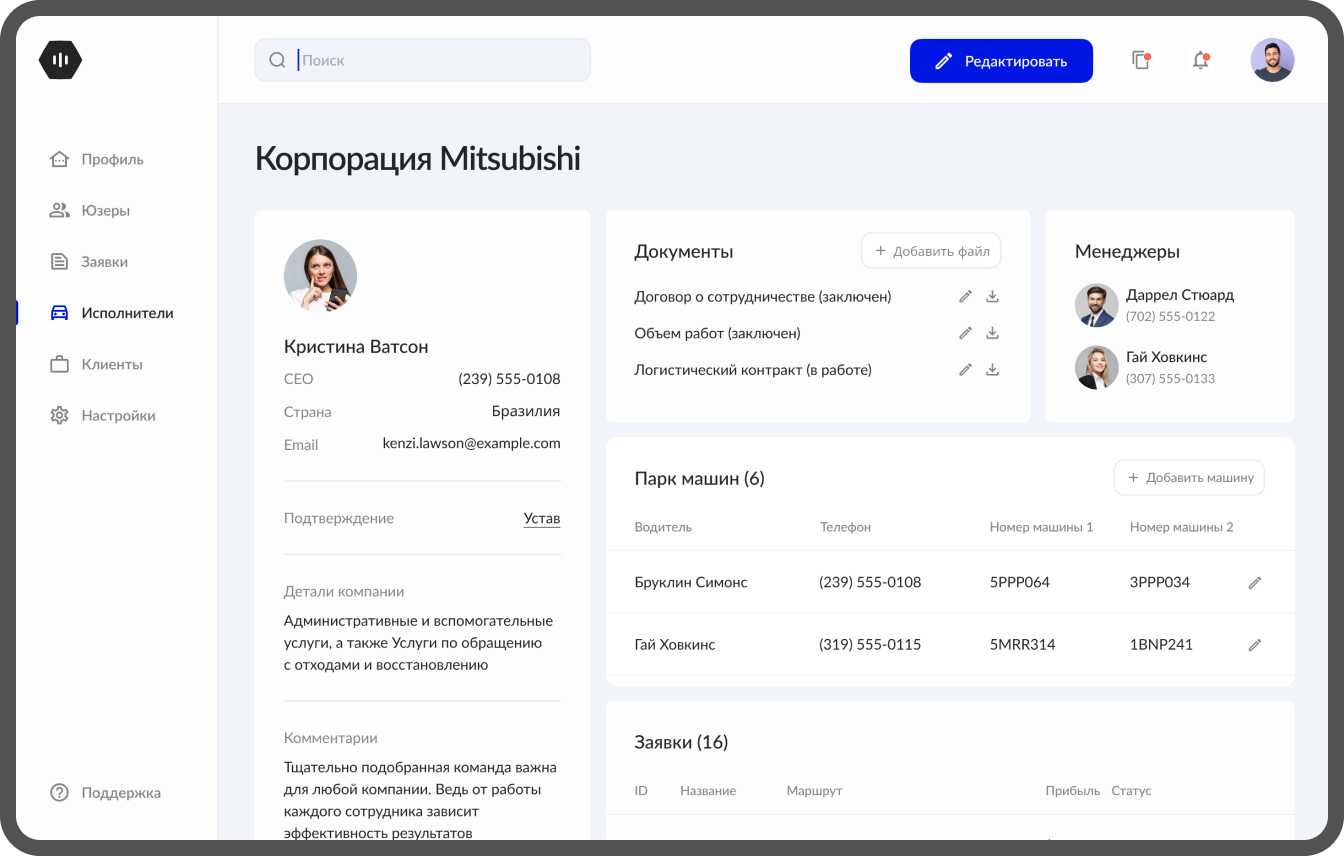Click the Исполнители car icon
Viewport: 1344px width, 856px height.
[60, 313]
